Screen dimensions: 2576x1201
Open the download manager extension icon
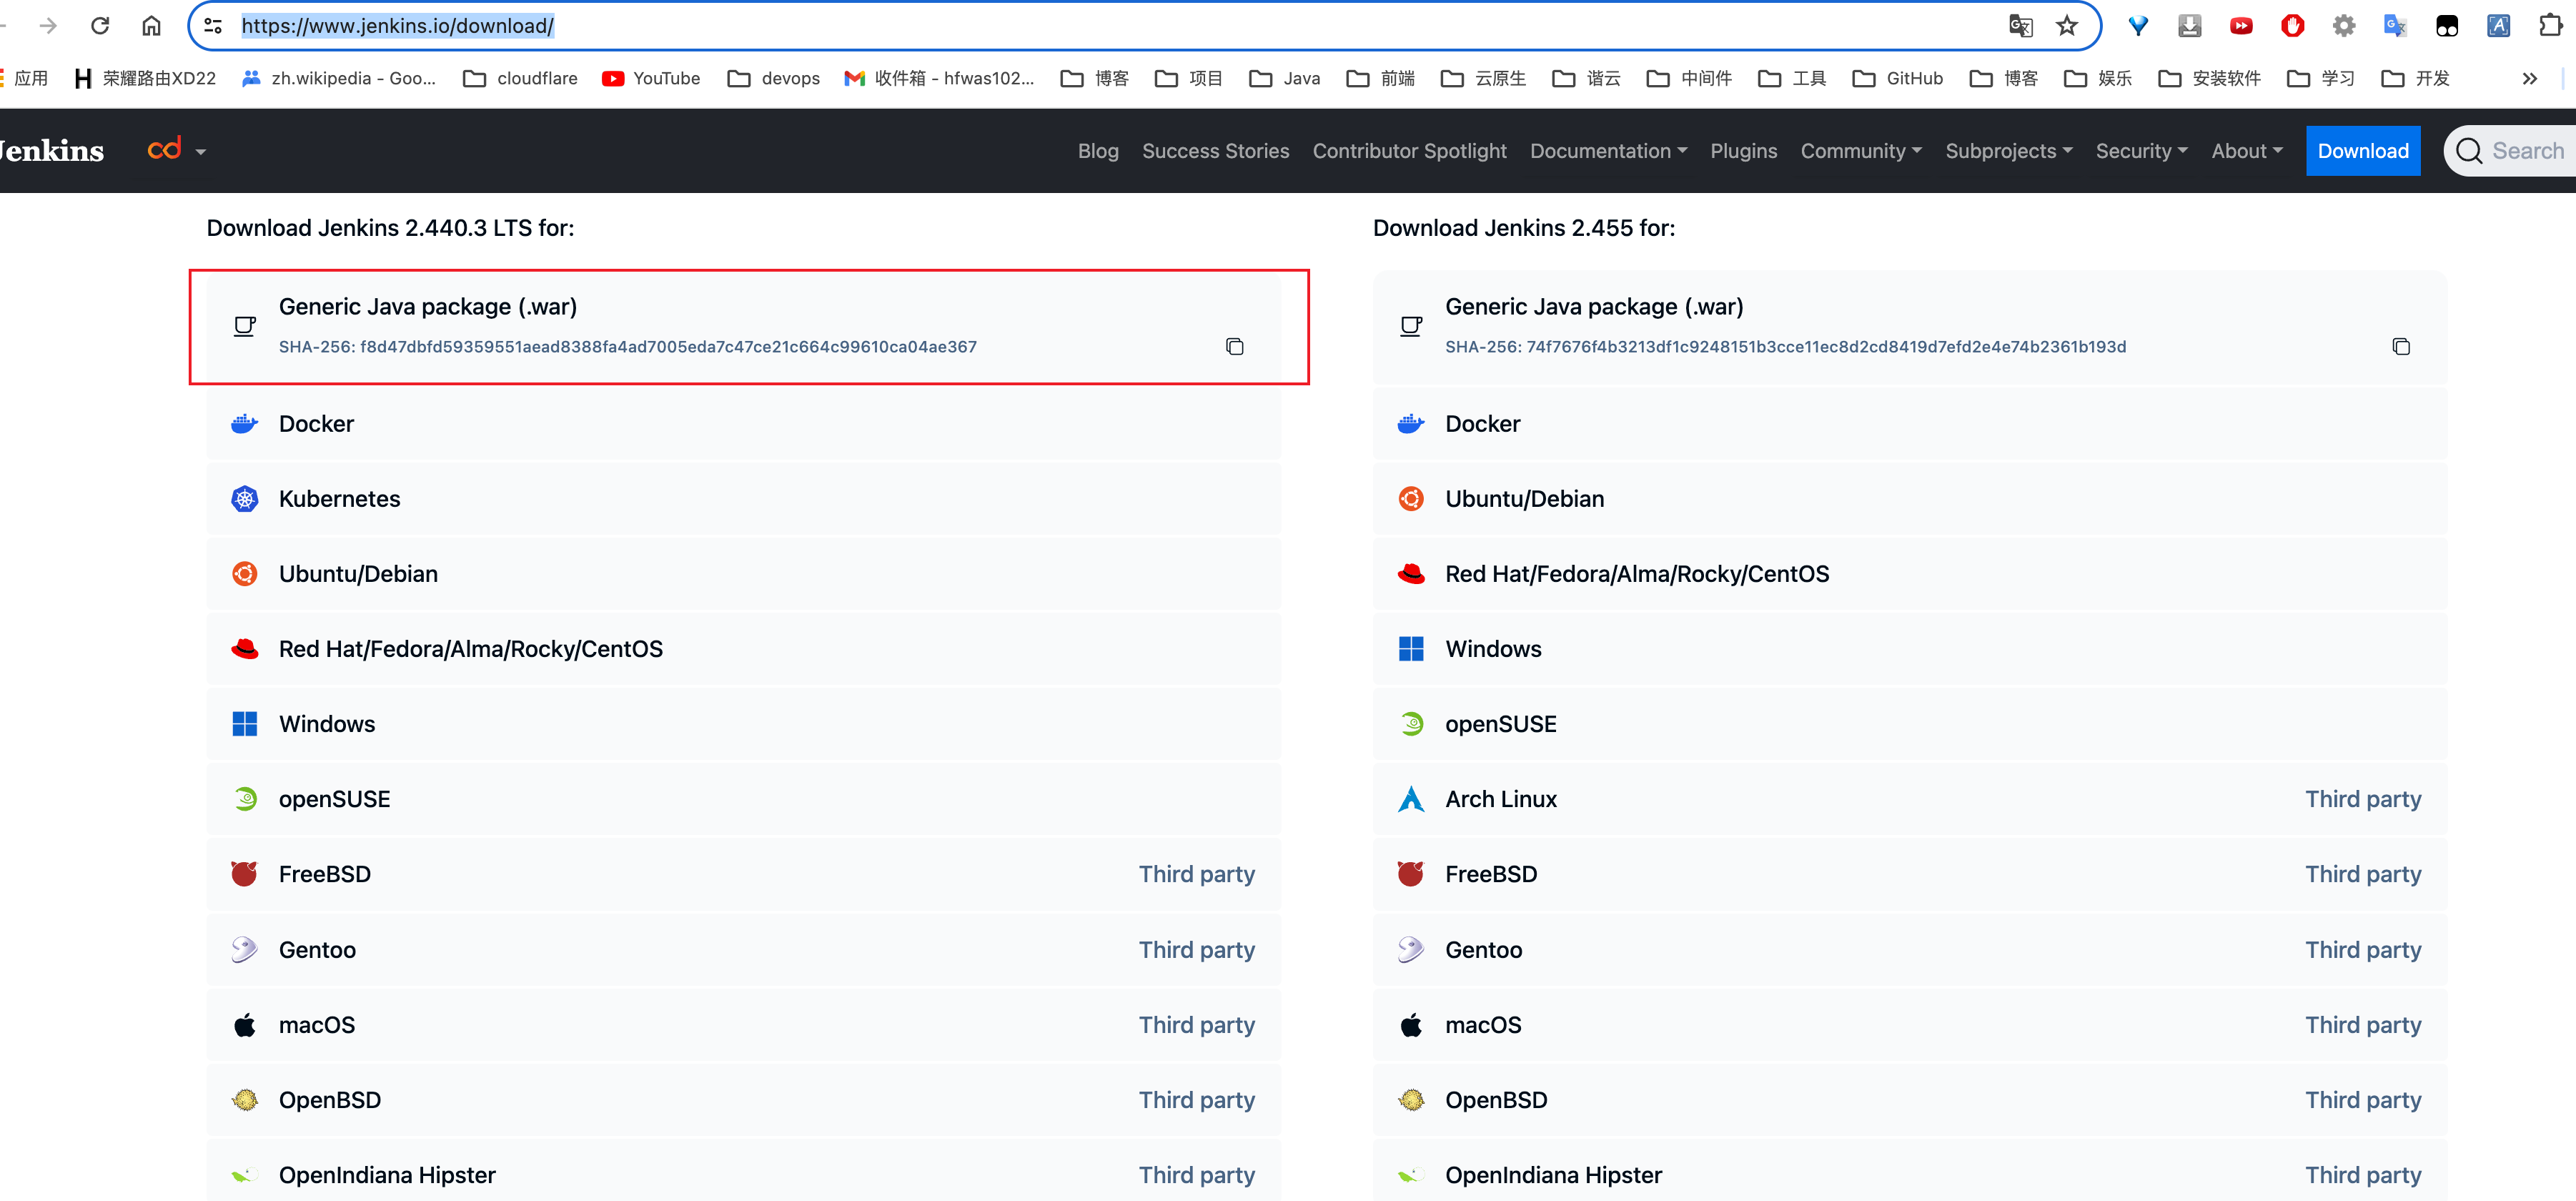2190,26
